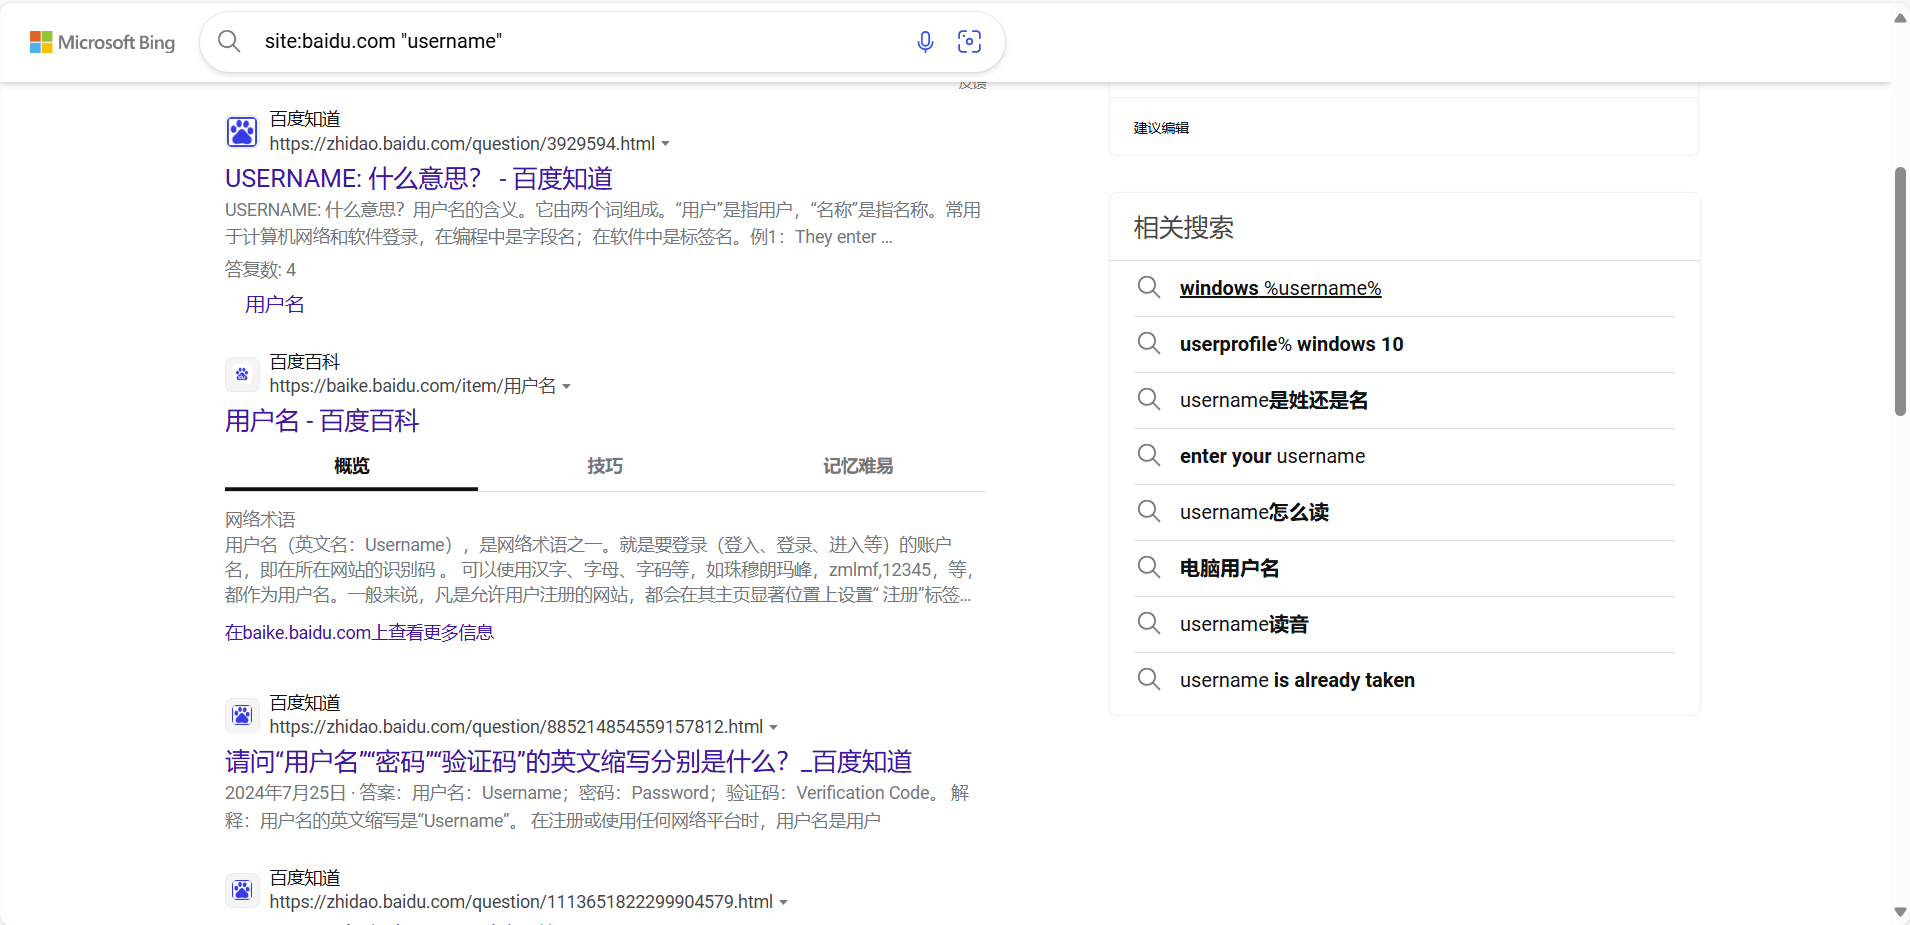1910x925 pixels.
Task: Switch to the 技巧 tab
Action: tap(605, 466)
